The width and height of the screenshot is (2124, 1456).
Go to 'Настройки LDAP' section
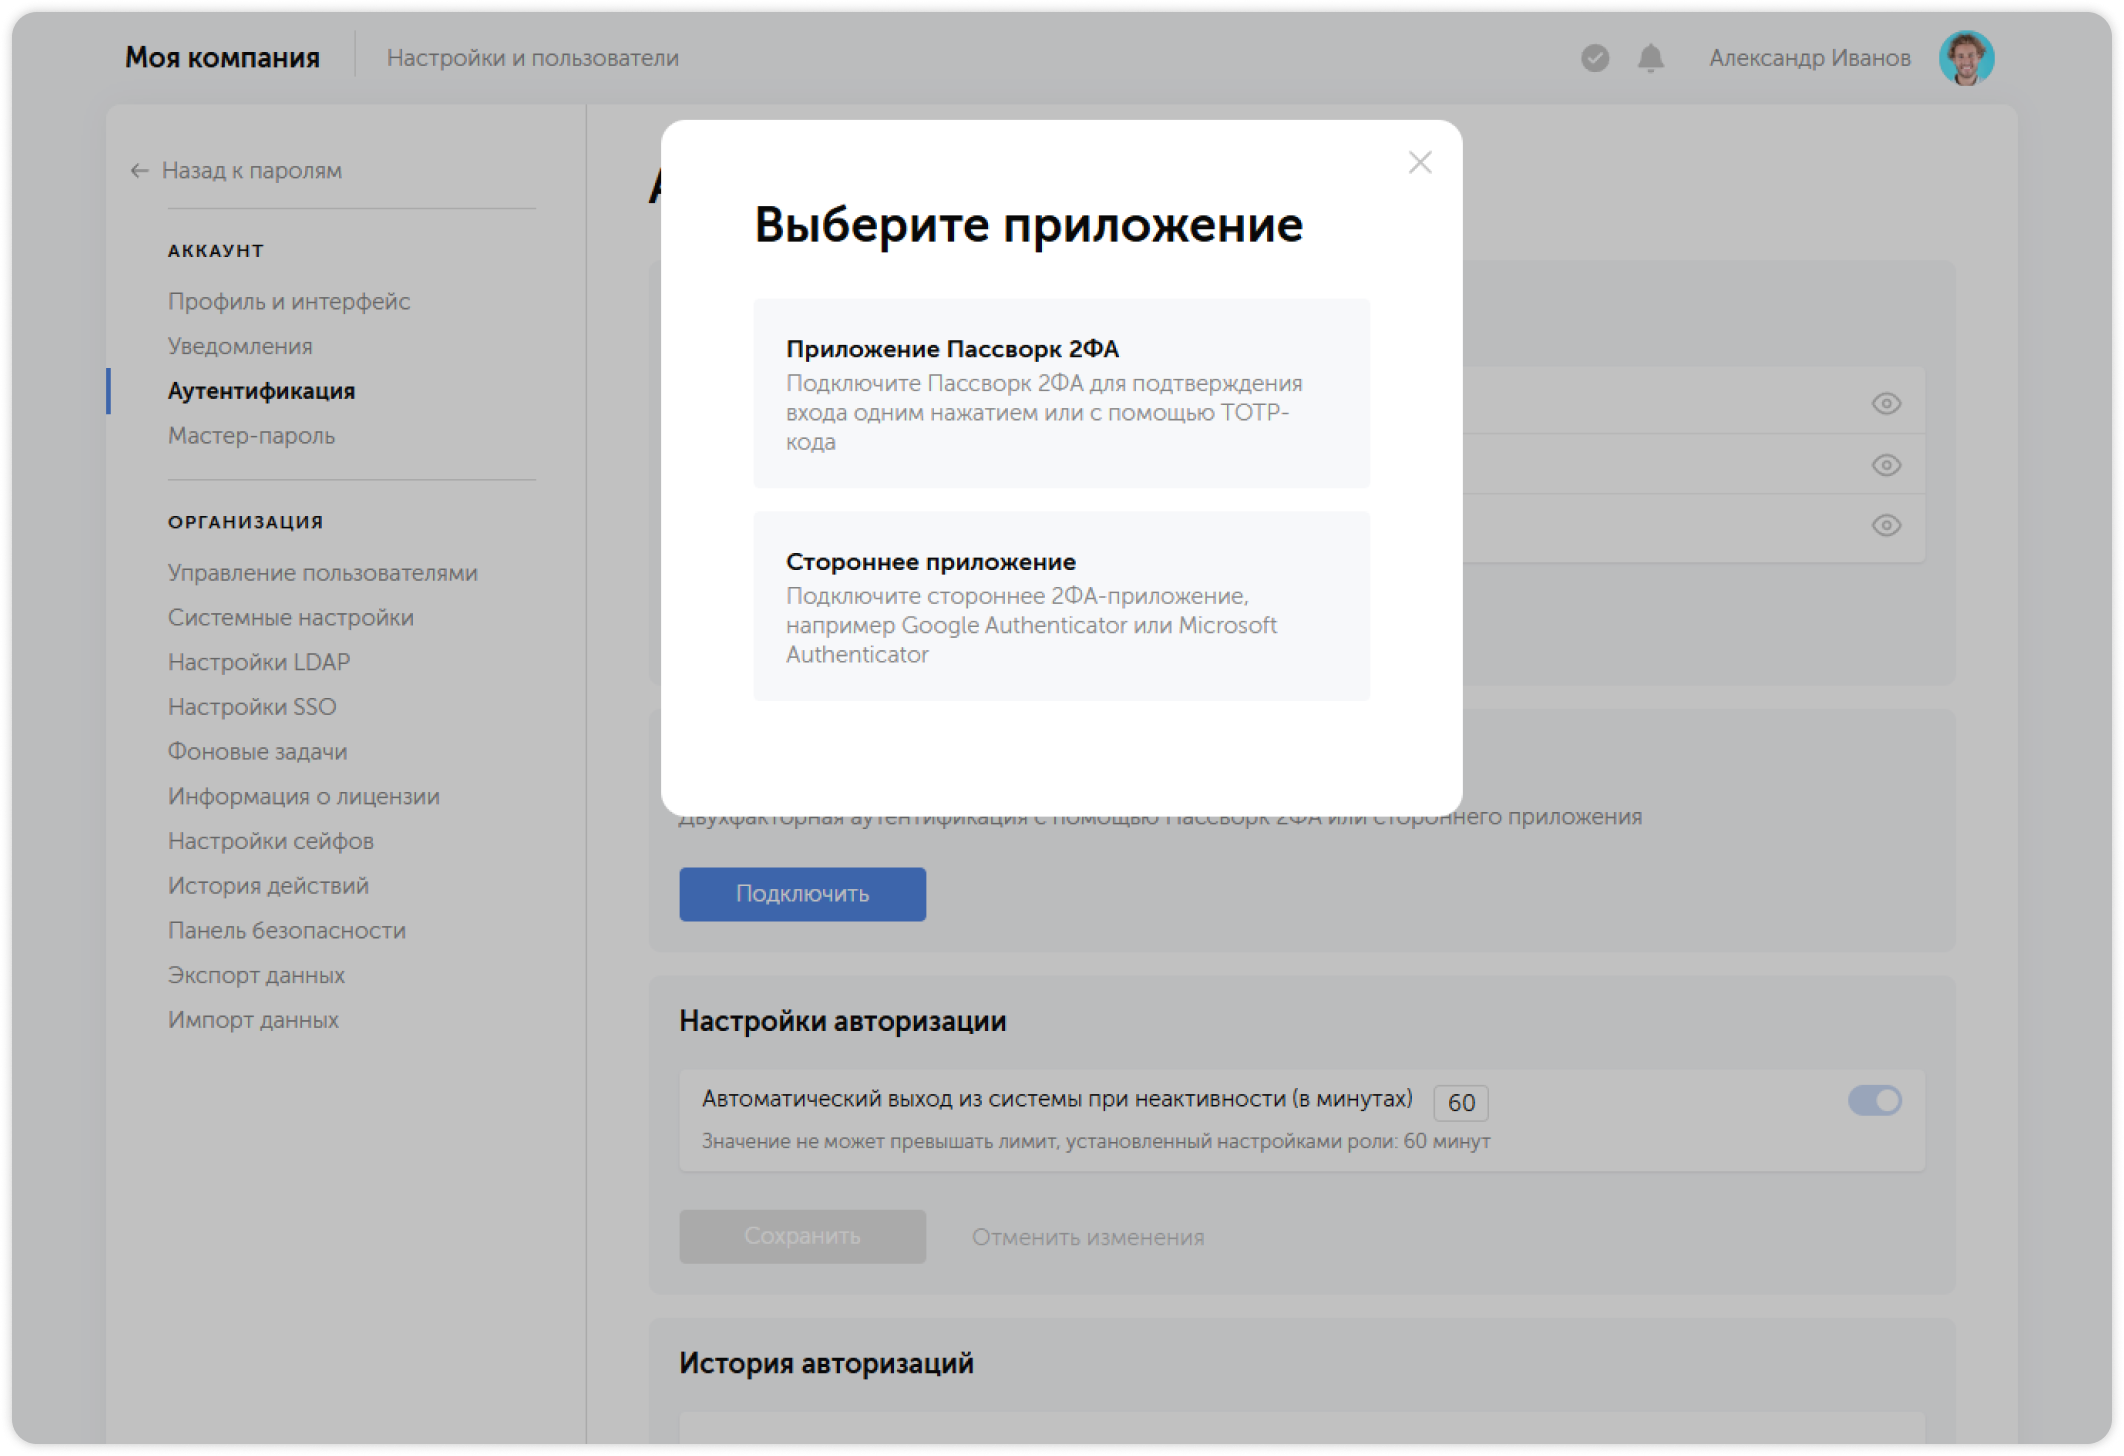pyautogui.click(x=259, y=661)
